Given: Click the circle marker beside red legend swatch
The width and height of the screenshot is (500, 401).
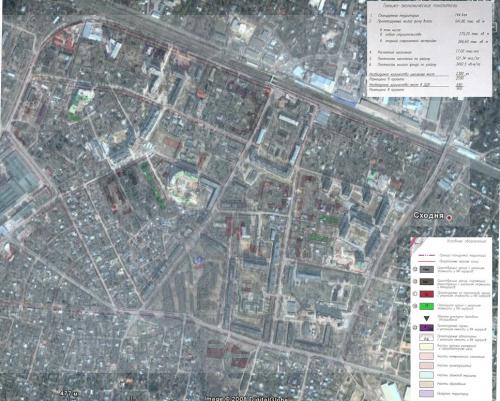Looking at the screenshot, I should click(x=415, y=294).
